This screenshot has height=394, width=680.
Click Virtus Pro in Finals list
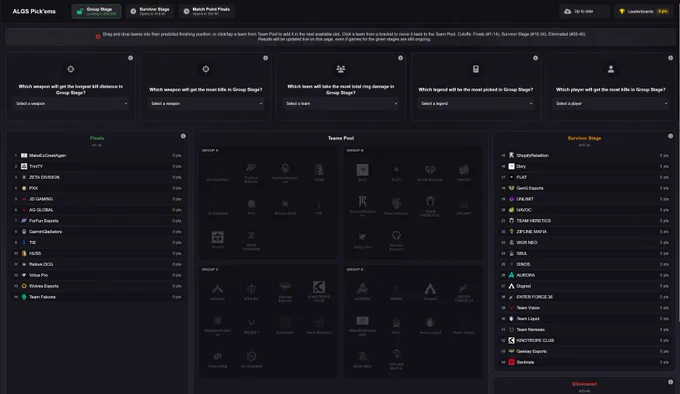98,275
